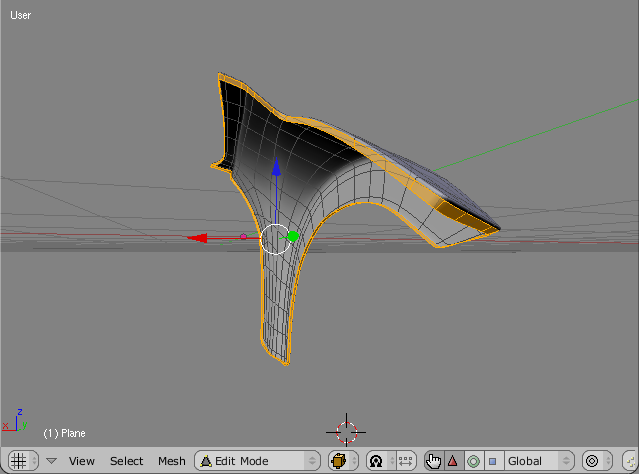
Task: Enable the translate manipulator triangle icon
Action: (453, 461)
